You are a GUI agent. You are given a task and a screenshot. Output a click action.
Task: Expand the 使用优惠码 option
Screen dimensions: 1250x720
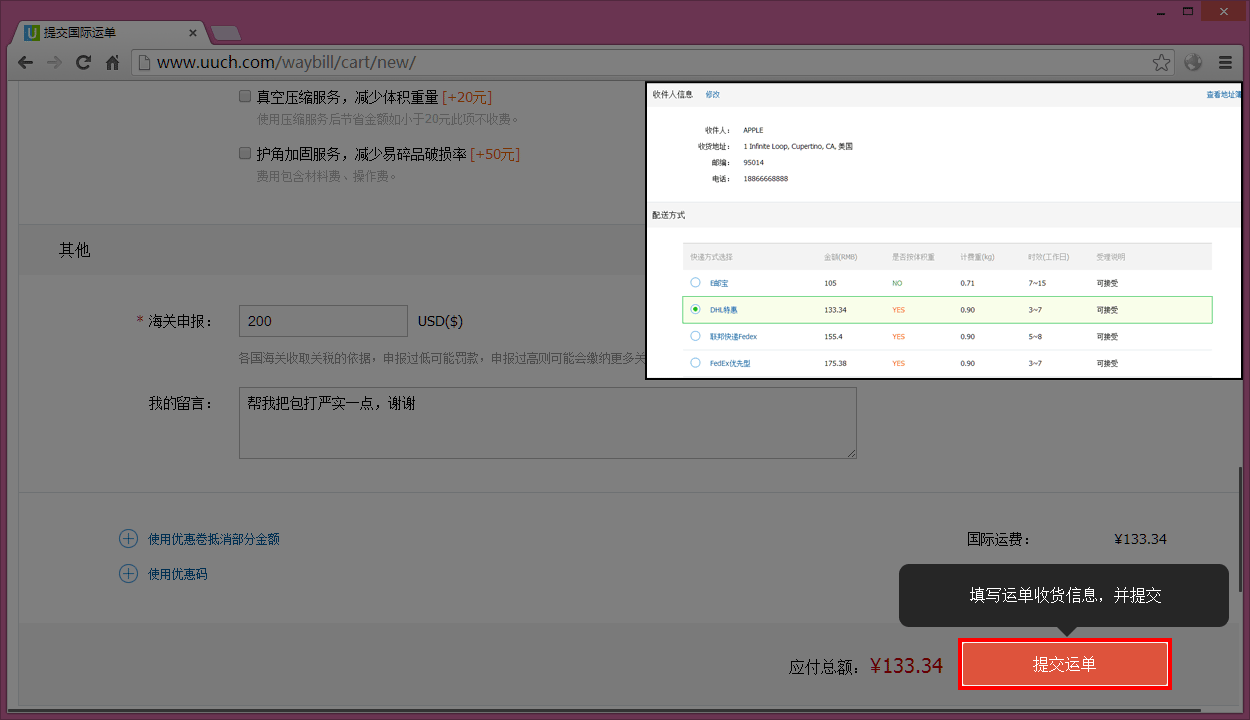point(178,574)
